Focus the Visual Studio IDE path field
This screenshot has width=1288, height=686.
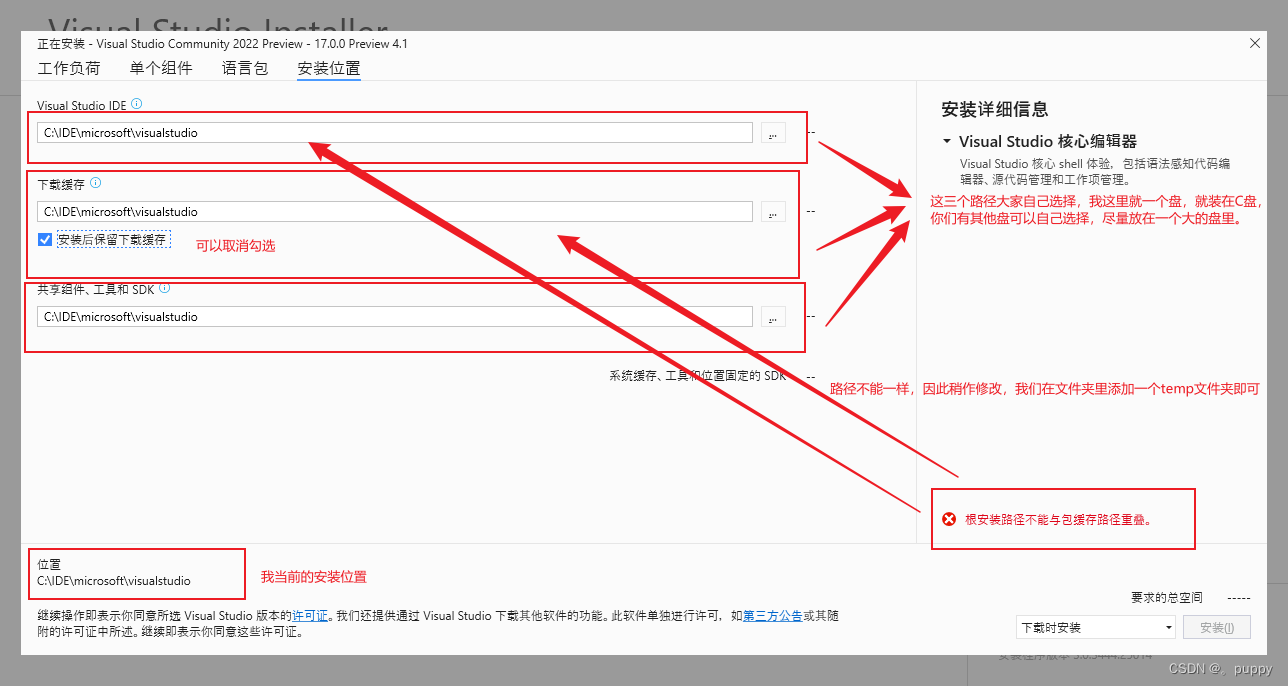pos(395,132)
